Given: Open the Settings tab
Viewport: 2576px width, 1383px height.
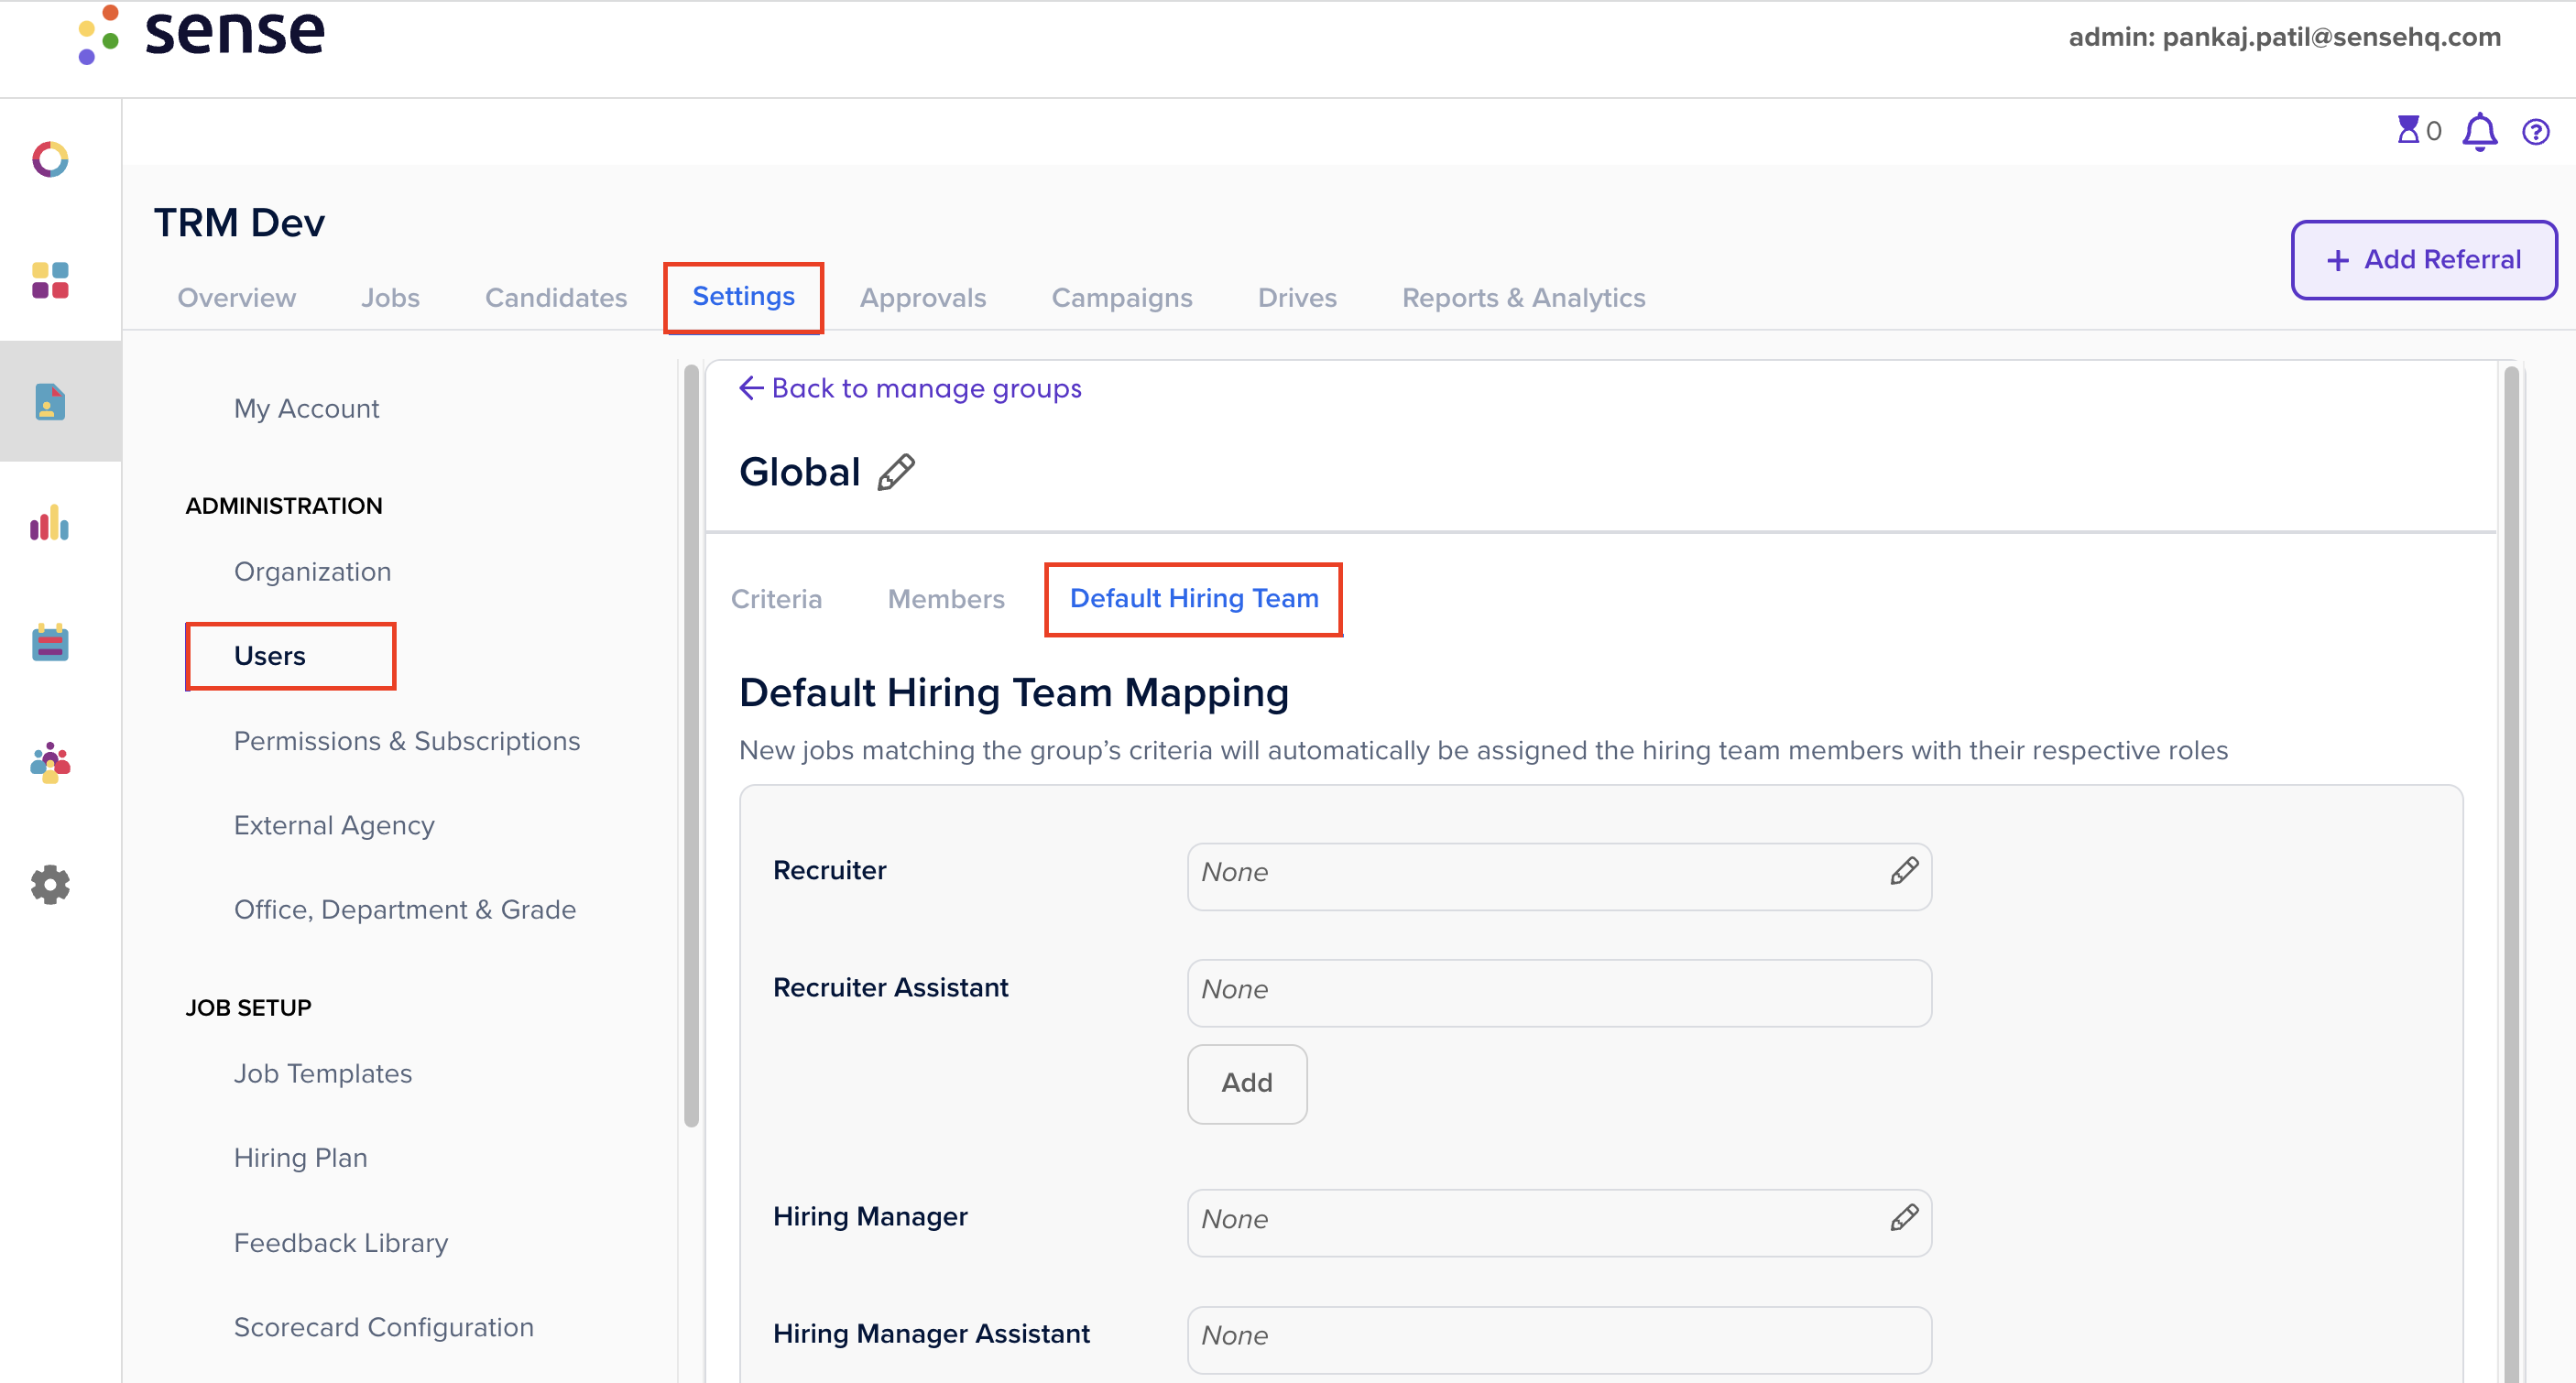Looking at the screenshot, I should point(744,296).
